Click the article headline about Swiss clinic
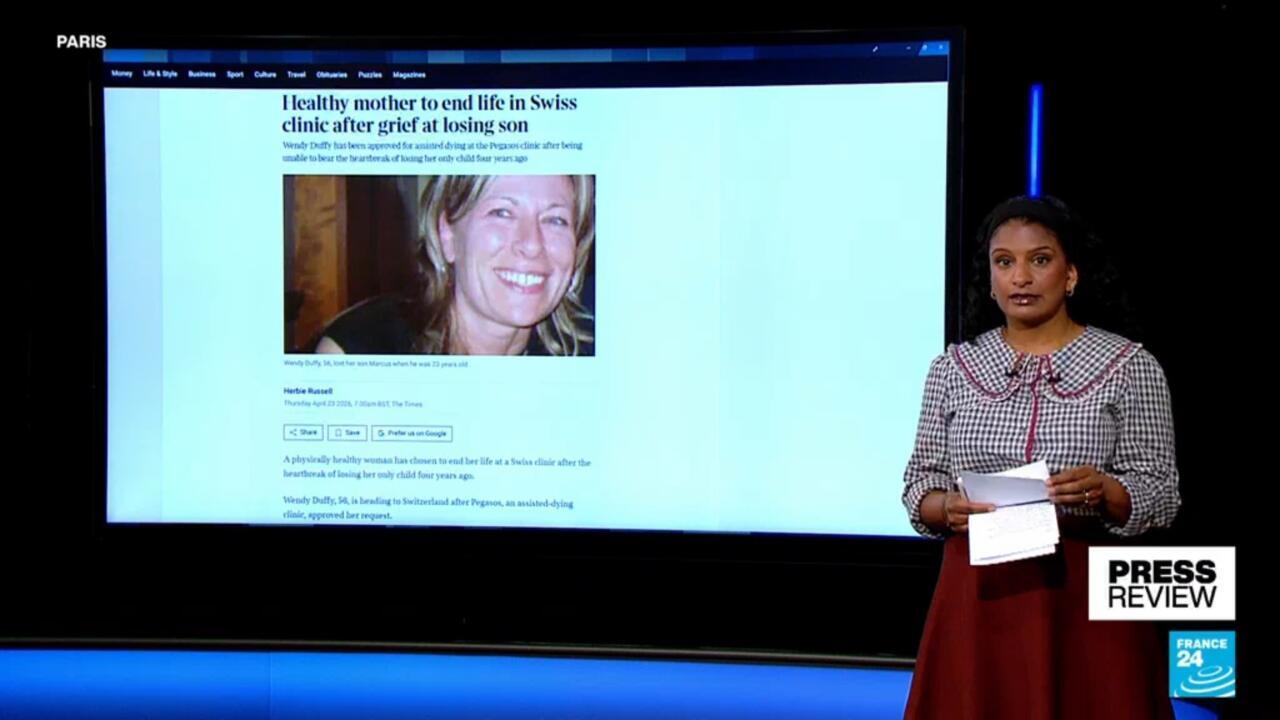Viewport: 1280px width, 720px height. point(430,114)
